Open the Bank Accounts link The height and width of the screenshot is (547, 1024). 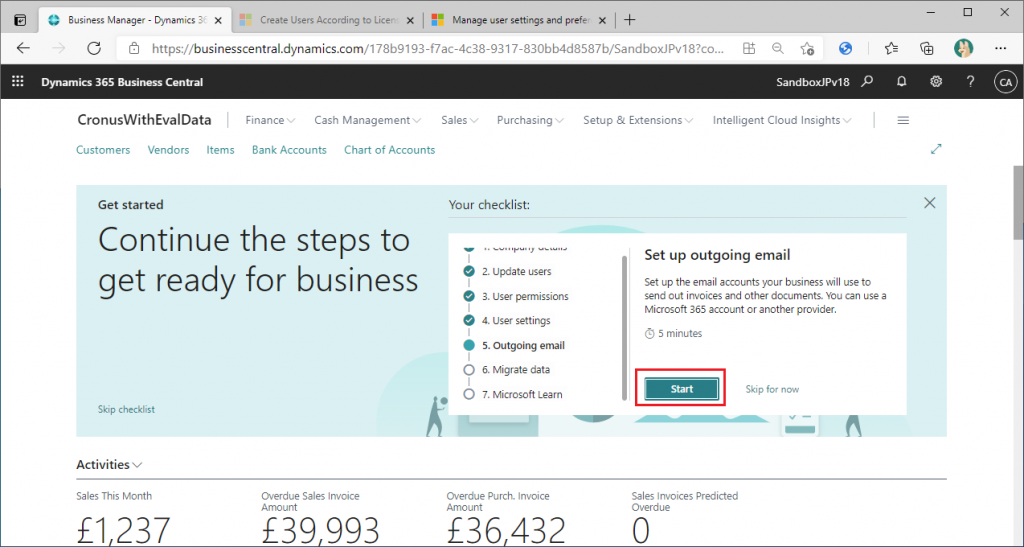[x=289, y=149]
